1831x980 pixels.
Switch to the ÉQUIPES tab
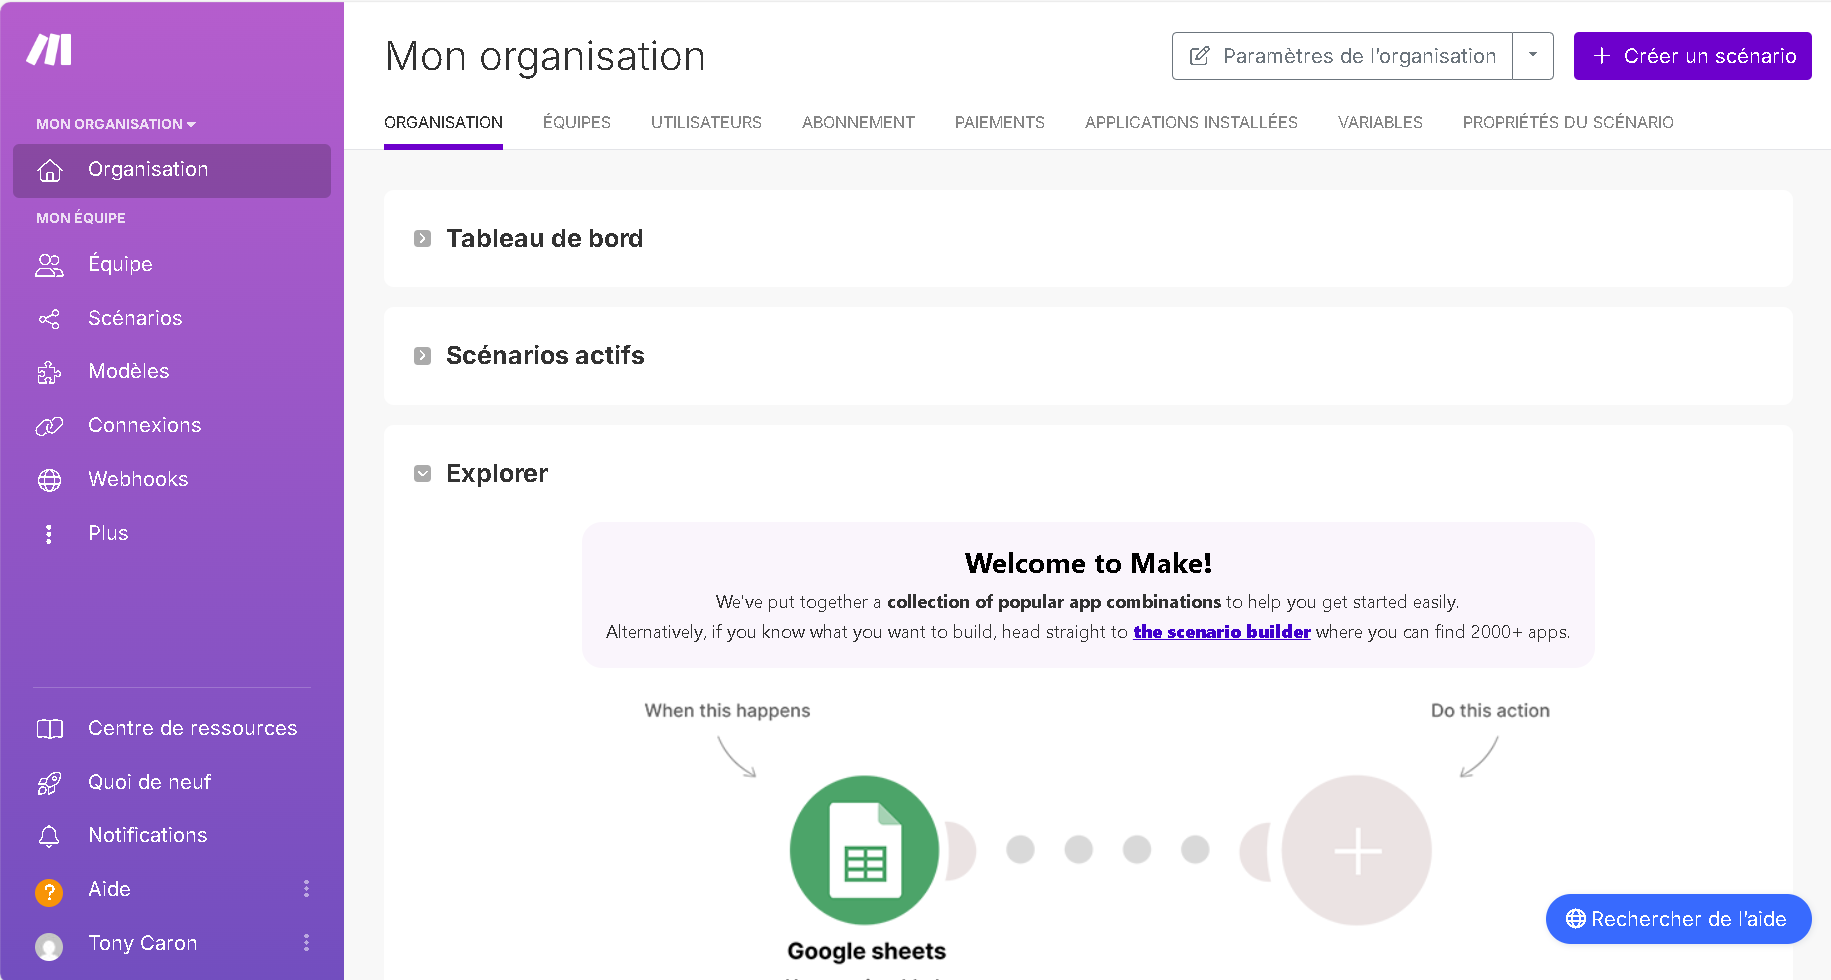click(576, 122)
